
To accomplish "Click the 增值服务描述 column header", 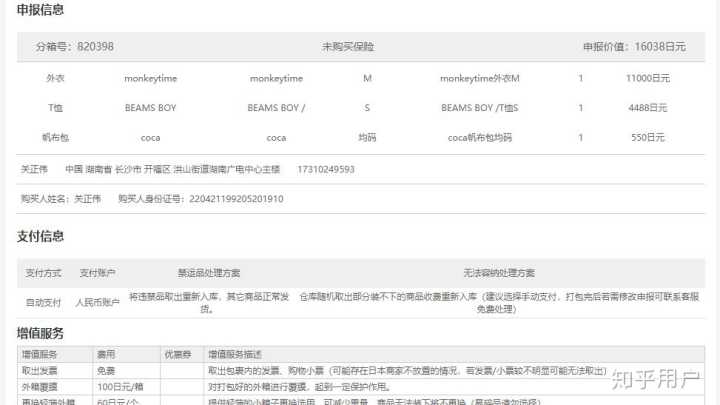I will click(235, 354).
